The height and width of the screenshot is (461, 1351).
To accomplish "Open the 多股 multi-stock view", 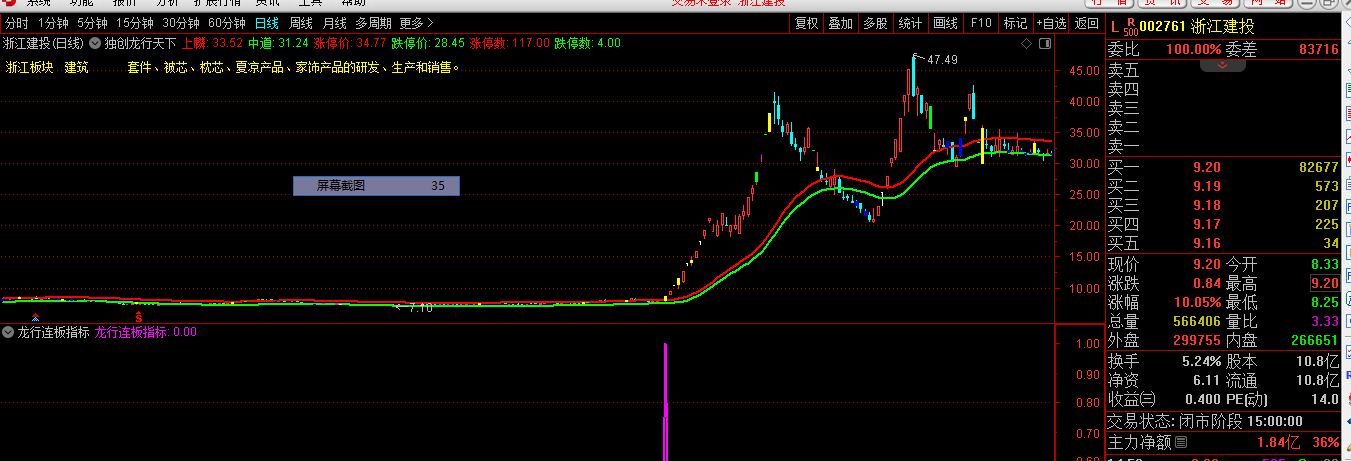I will click(875, 23).
